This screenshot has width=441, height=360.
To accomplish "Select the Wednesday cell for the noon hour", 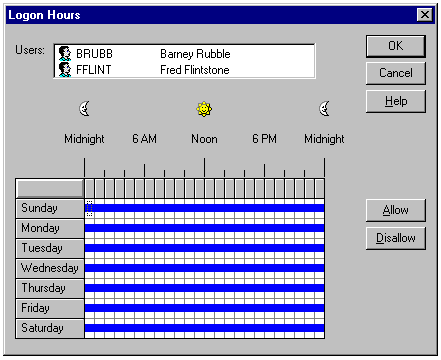I will click(209, 269).
